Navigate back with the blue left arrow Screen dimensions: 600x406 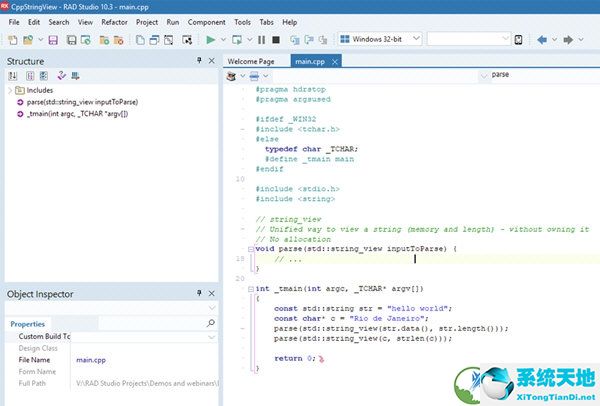[542, 40]
